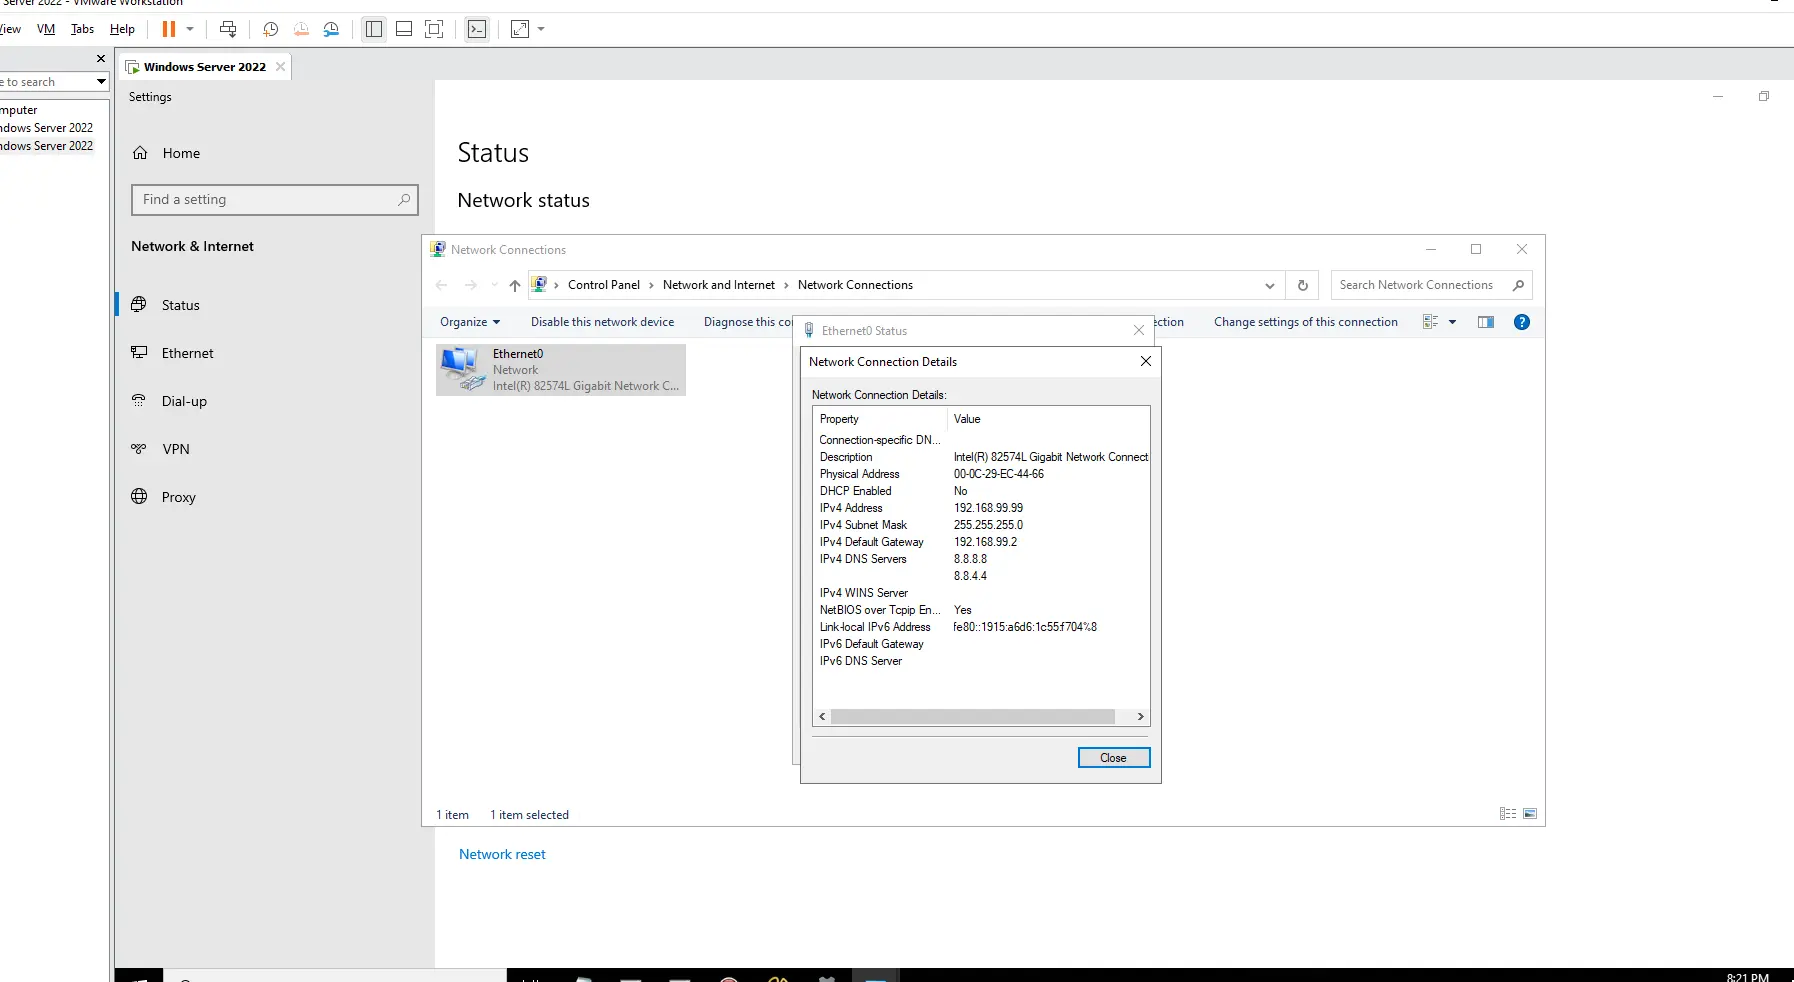The width and height of the screenshot is (1794, 982).
Task: Toggle the VMware library sidebar view
Action: (x=374, y=29)
